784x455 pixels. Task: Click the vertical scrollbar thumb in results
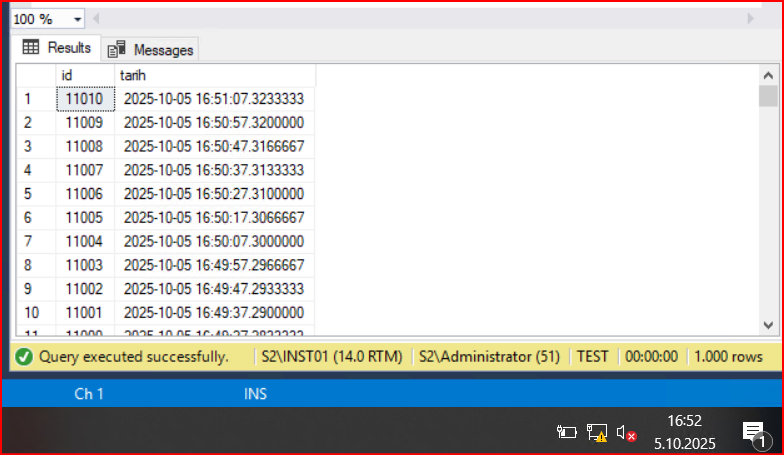pyautogui.click(x=768, y=96)
